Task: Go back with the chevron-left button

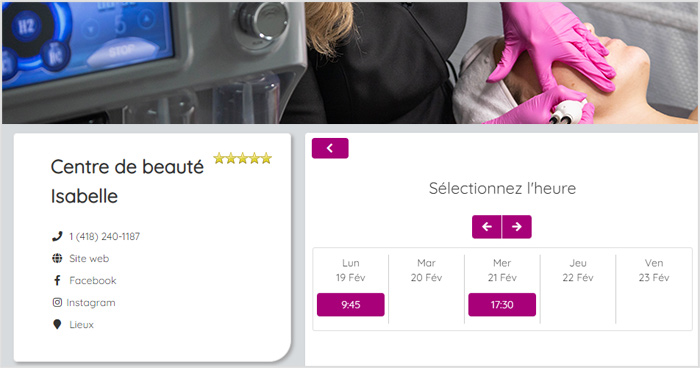Action: [330, 148]
